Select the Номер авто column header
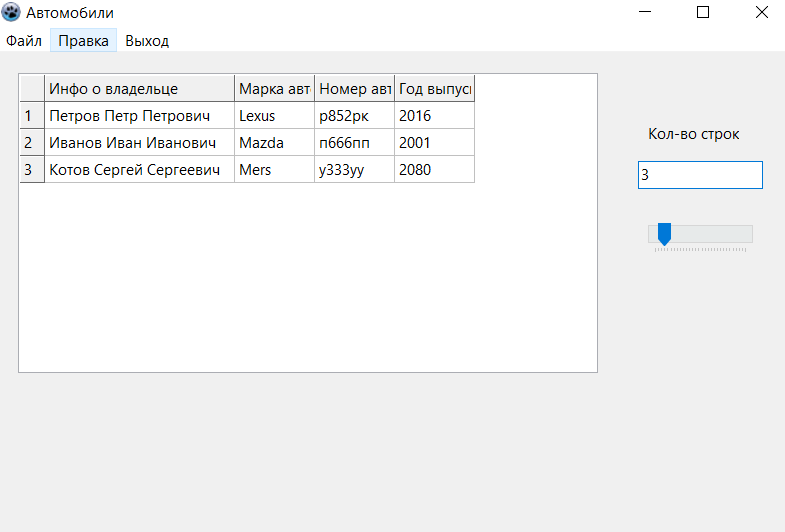The height and width of the screenshot is (532, 785). [x=355, y=89]
